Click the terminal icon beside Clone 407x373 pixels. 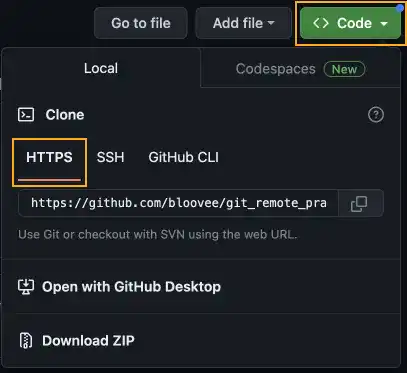[26, 115]
